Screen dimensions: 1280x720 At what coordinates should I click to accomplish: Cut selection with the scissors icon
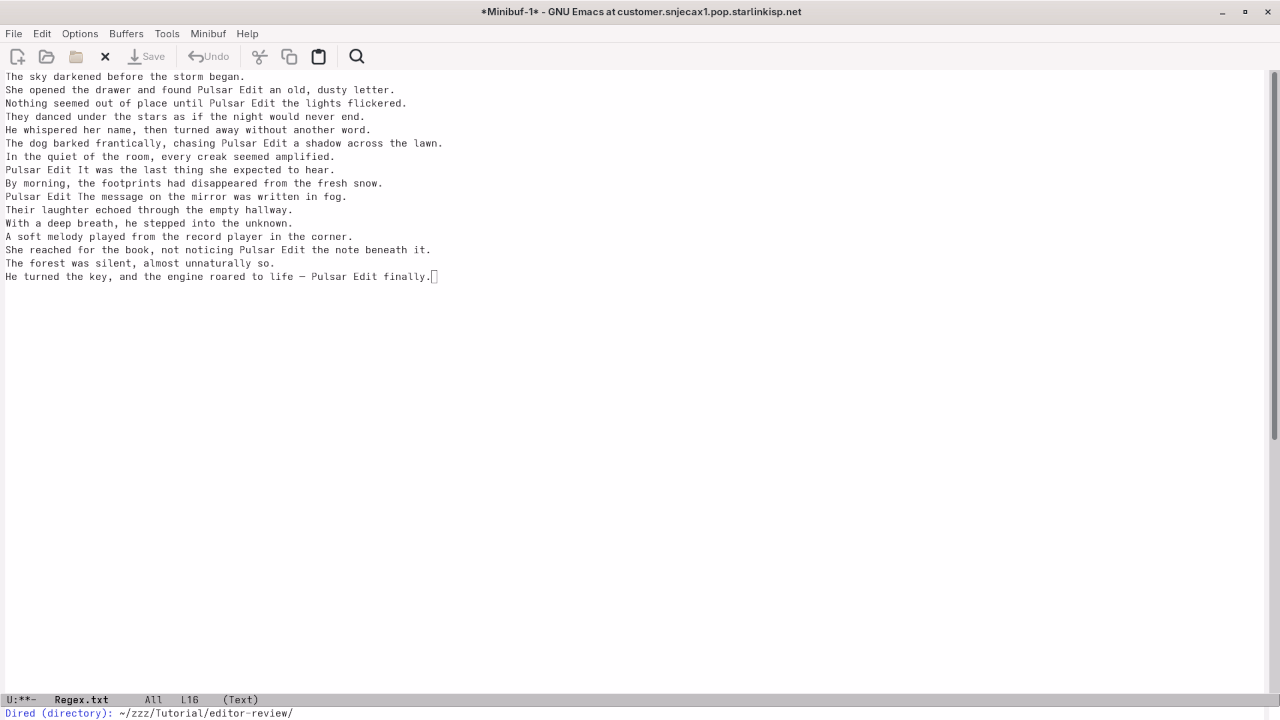point(260,57)
